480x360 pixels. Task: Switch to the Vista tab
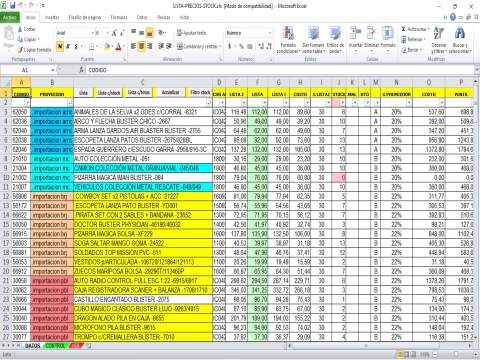(x=184, y=17)
